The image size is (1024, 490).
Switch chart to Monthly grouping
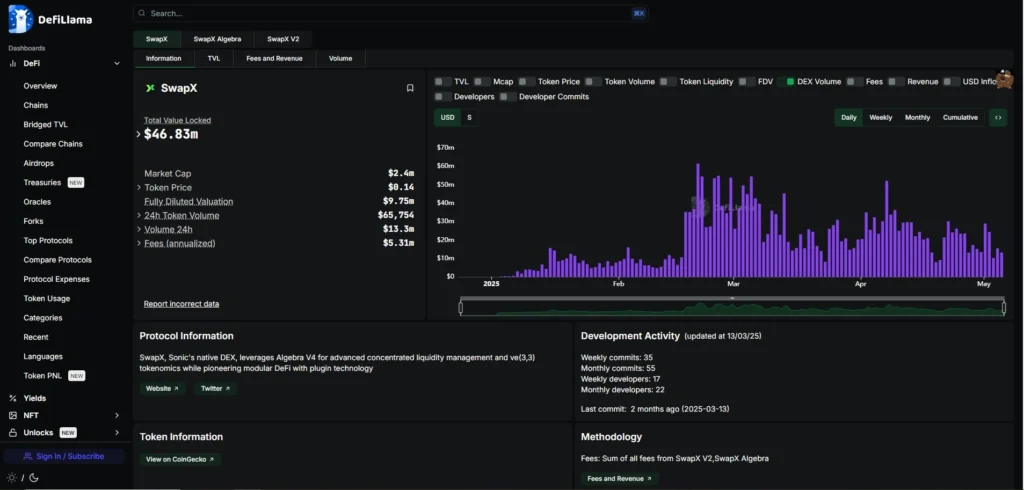point(918,118)
